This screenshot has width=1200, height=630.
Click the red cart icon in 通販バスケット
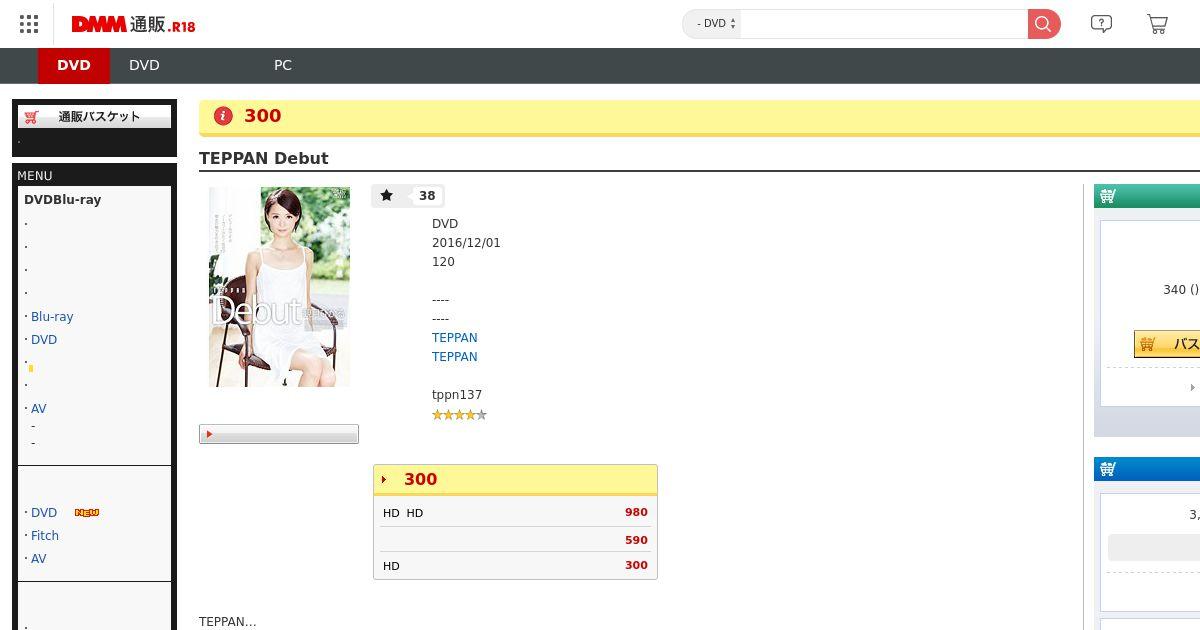pos(32,116)
